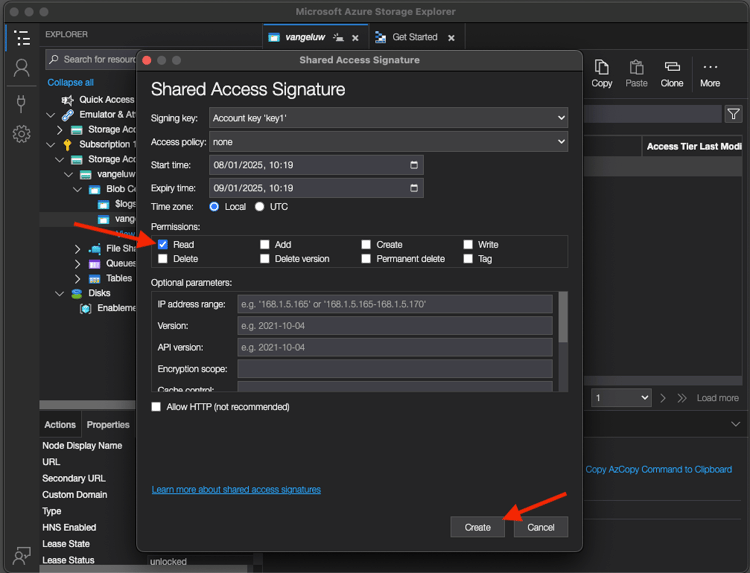Open Settings gear in left sidebar

click(x=21, y=134)
